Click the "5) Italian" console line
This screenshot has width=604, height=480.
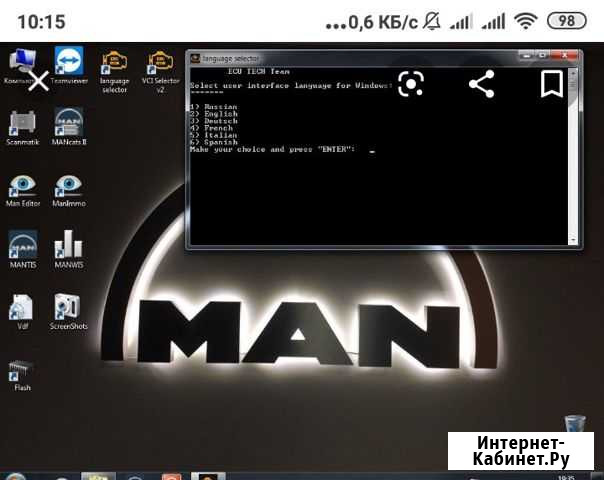(213, 135)
